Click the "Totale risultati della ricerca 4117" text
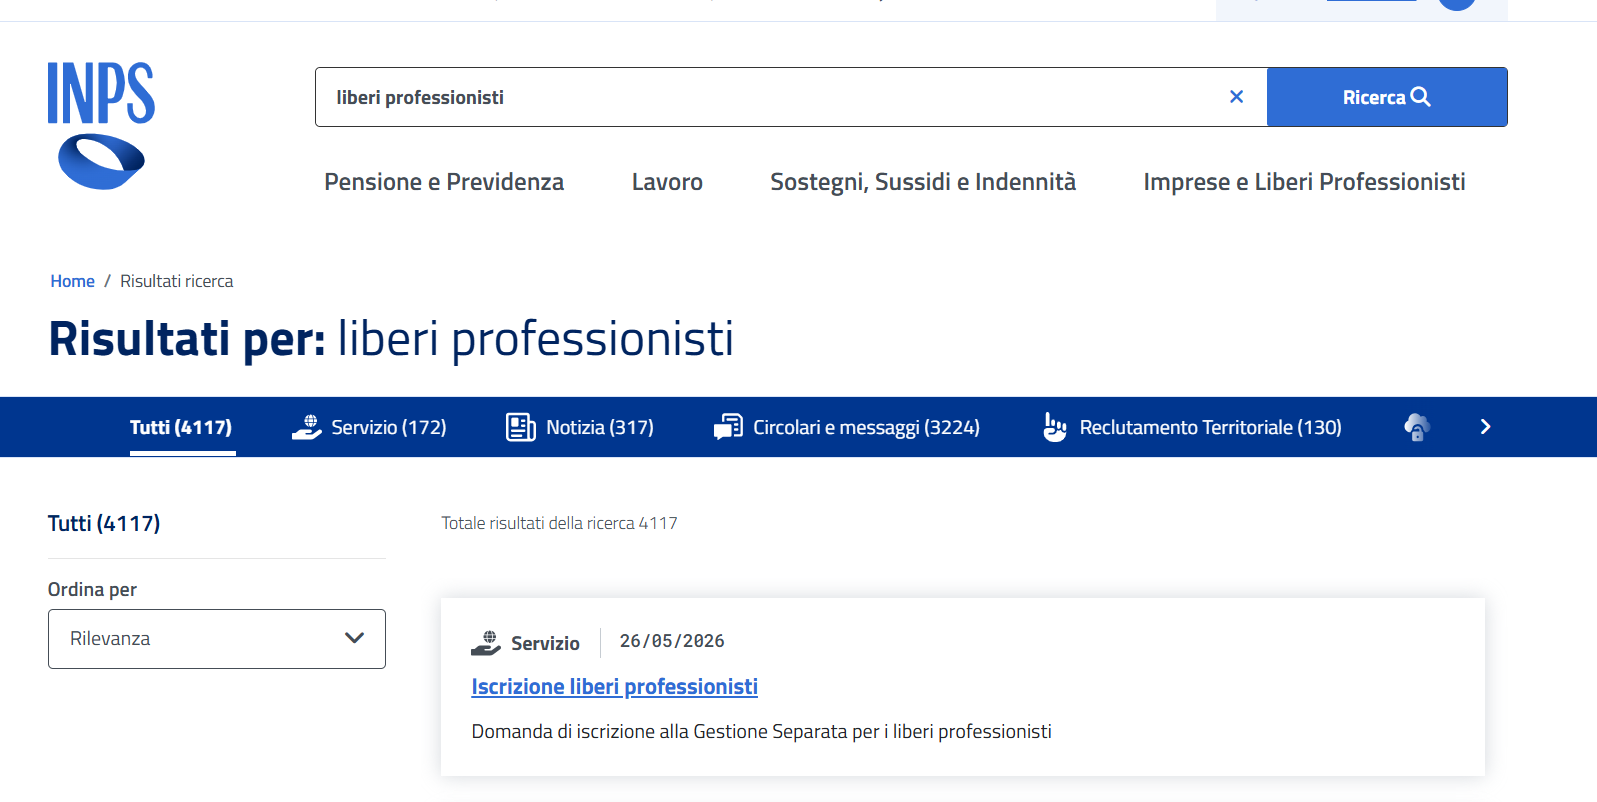1597x802 pixels. [560, 523]
